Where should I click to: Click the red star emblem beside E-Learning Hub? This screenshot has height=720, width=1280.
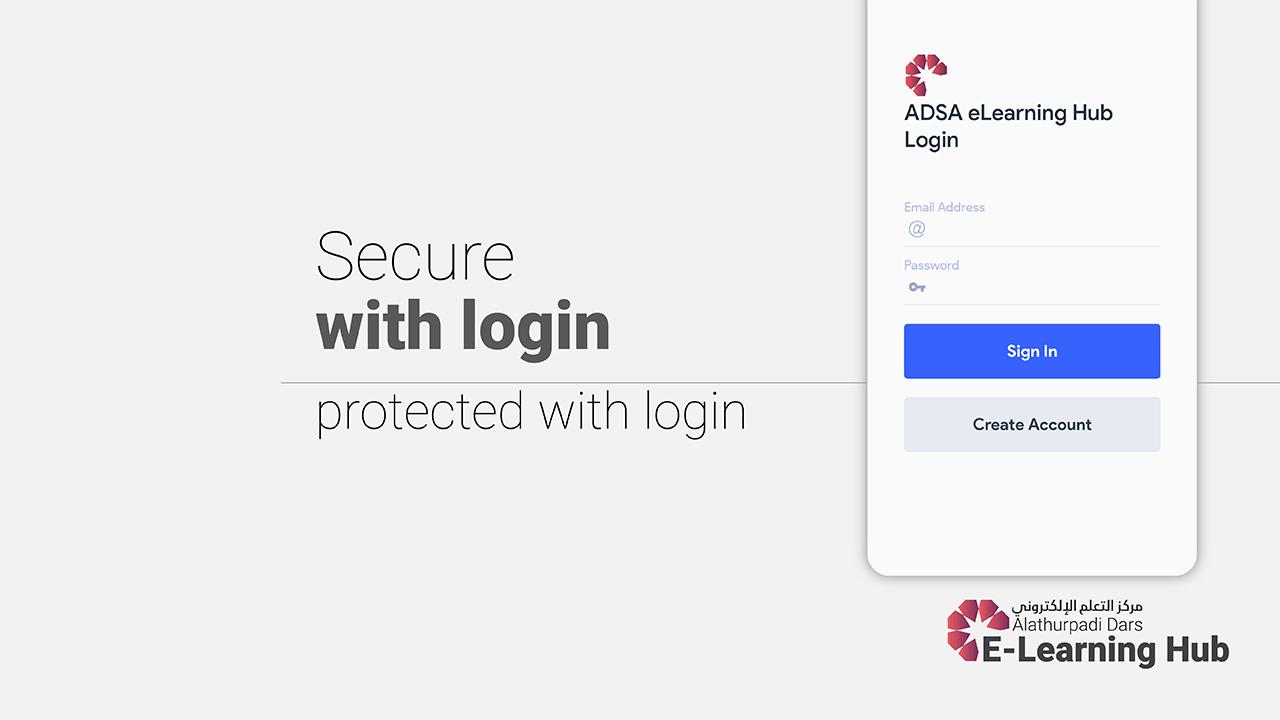point(978,630)
